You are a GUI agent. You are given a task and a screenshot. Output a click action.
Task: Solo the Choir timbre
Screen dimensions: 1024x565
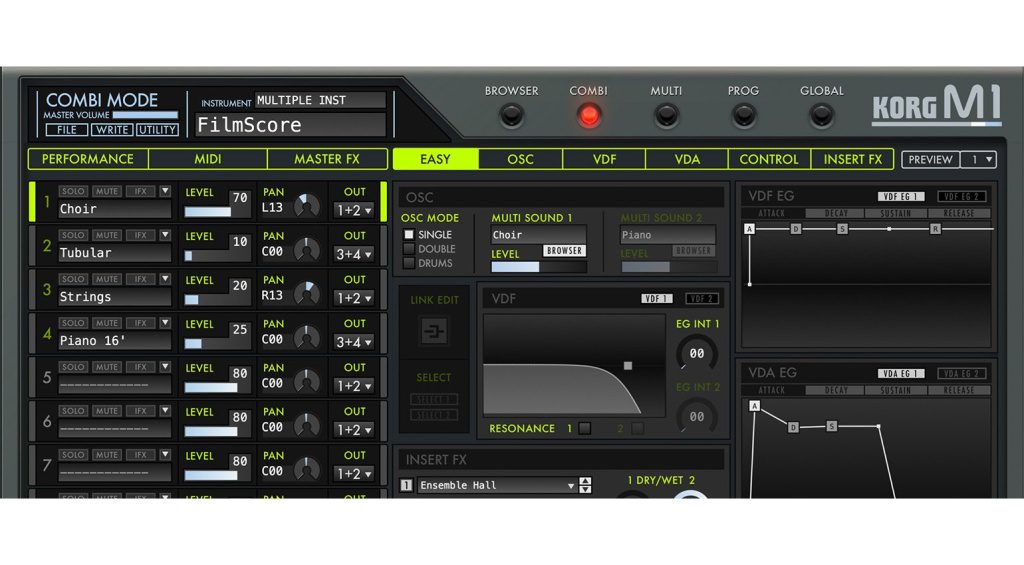point(73,191)
